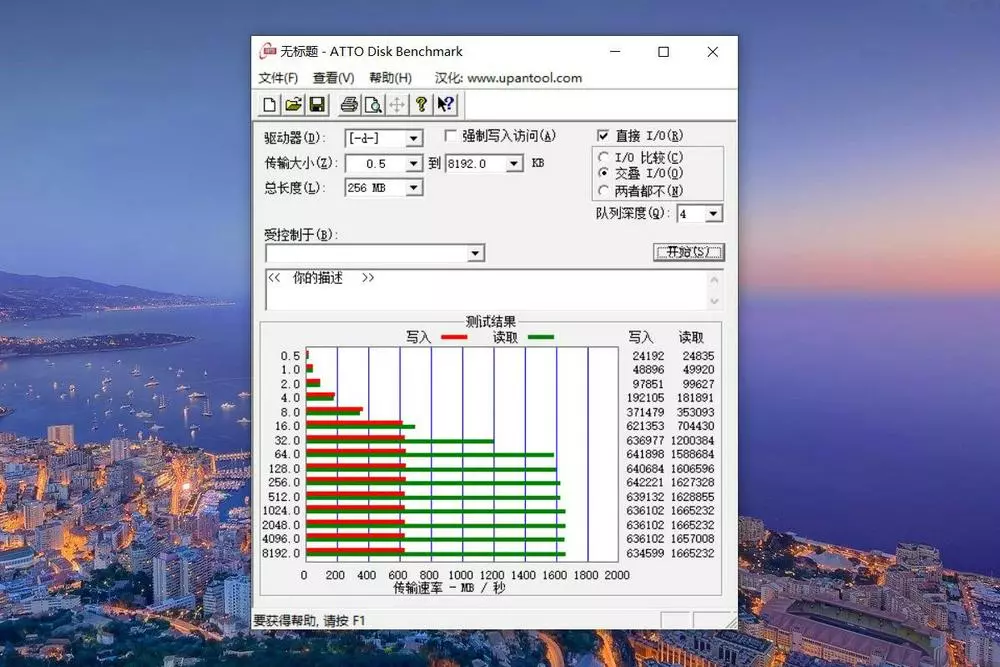Click the 1024.0 row write value 636102

click(645, 510)
